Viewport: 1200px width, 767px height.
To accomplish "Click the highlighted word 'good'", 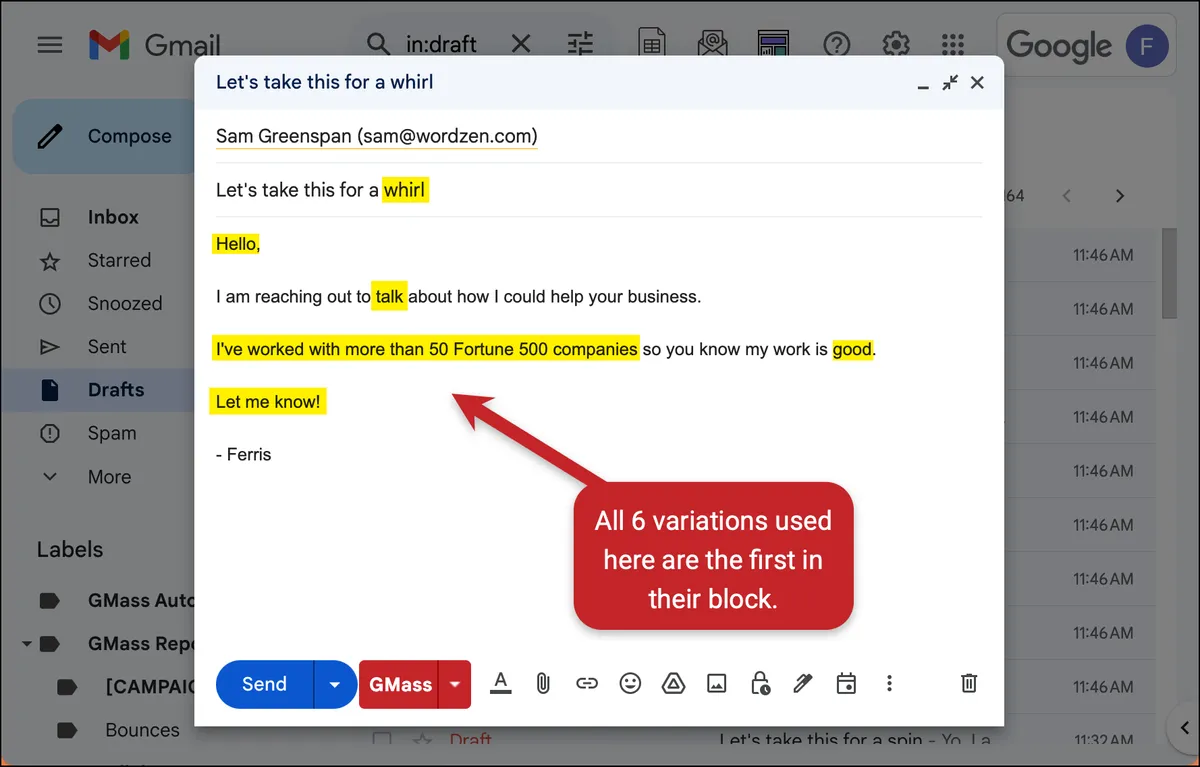I will click(x=853, y=349).
